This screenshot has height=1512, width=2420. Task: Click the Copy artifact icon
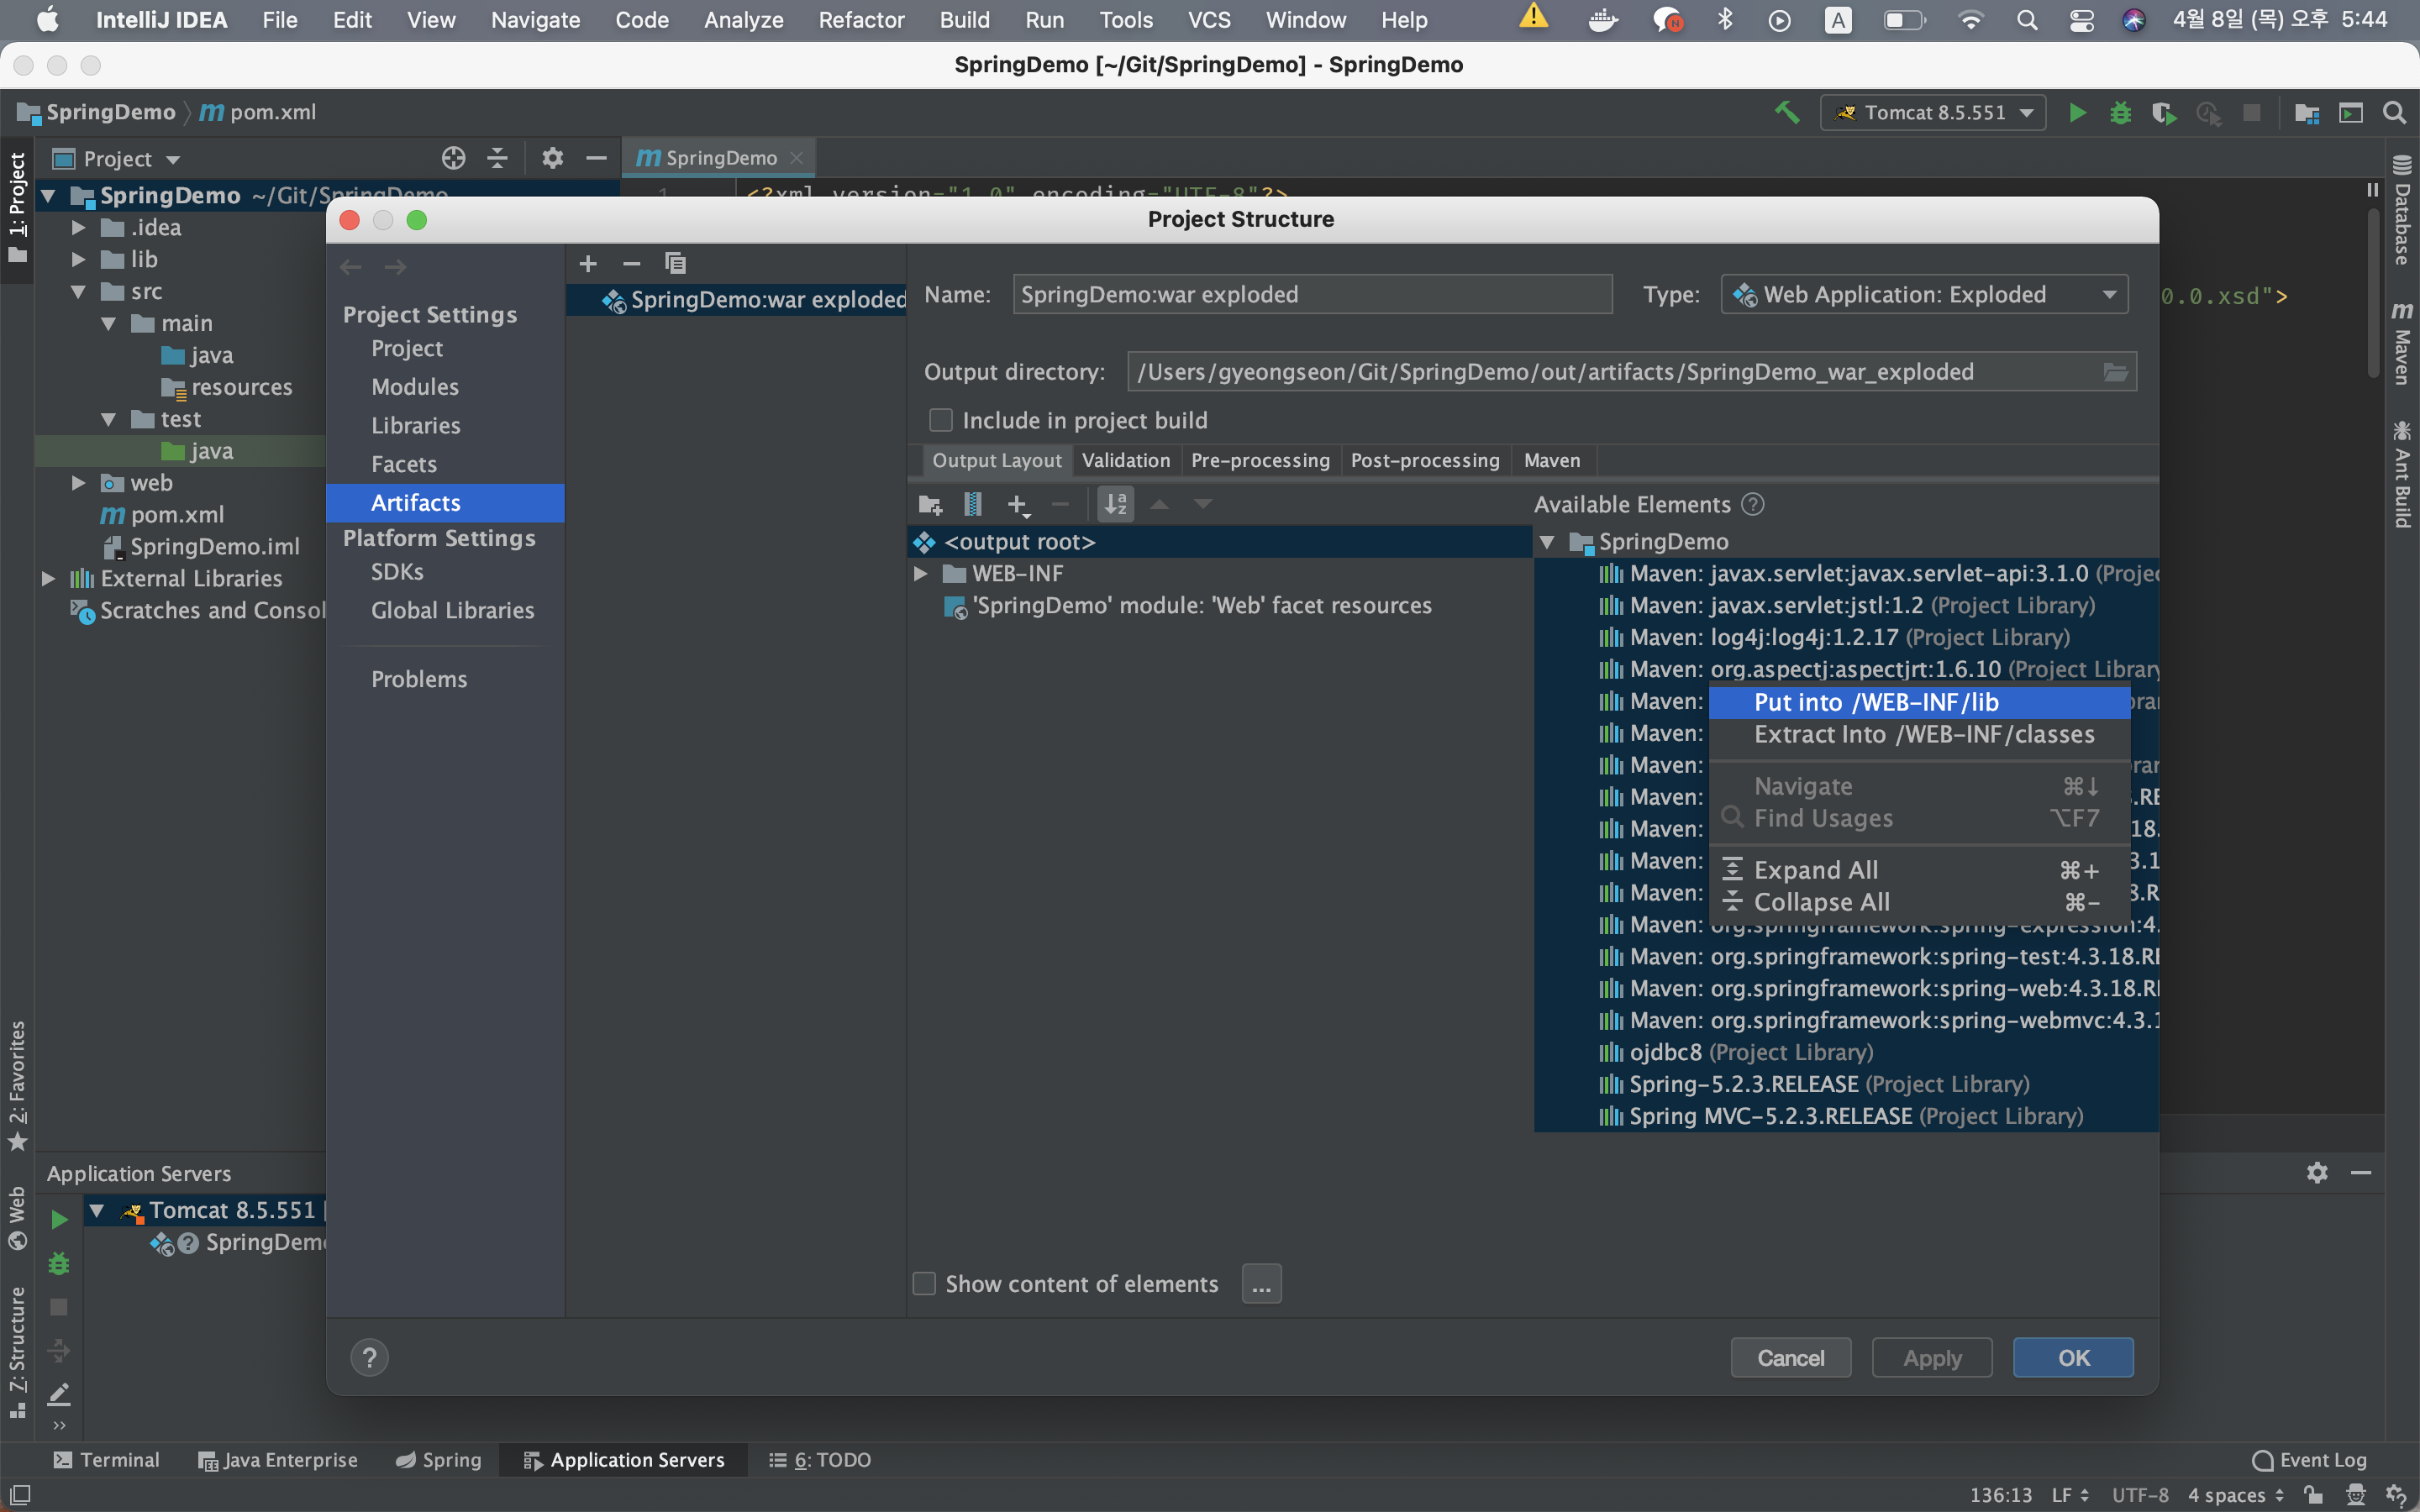point(675,263)
